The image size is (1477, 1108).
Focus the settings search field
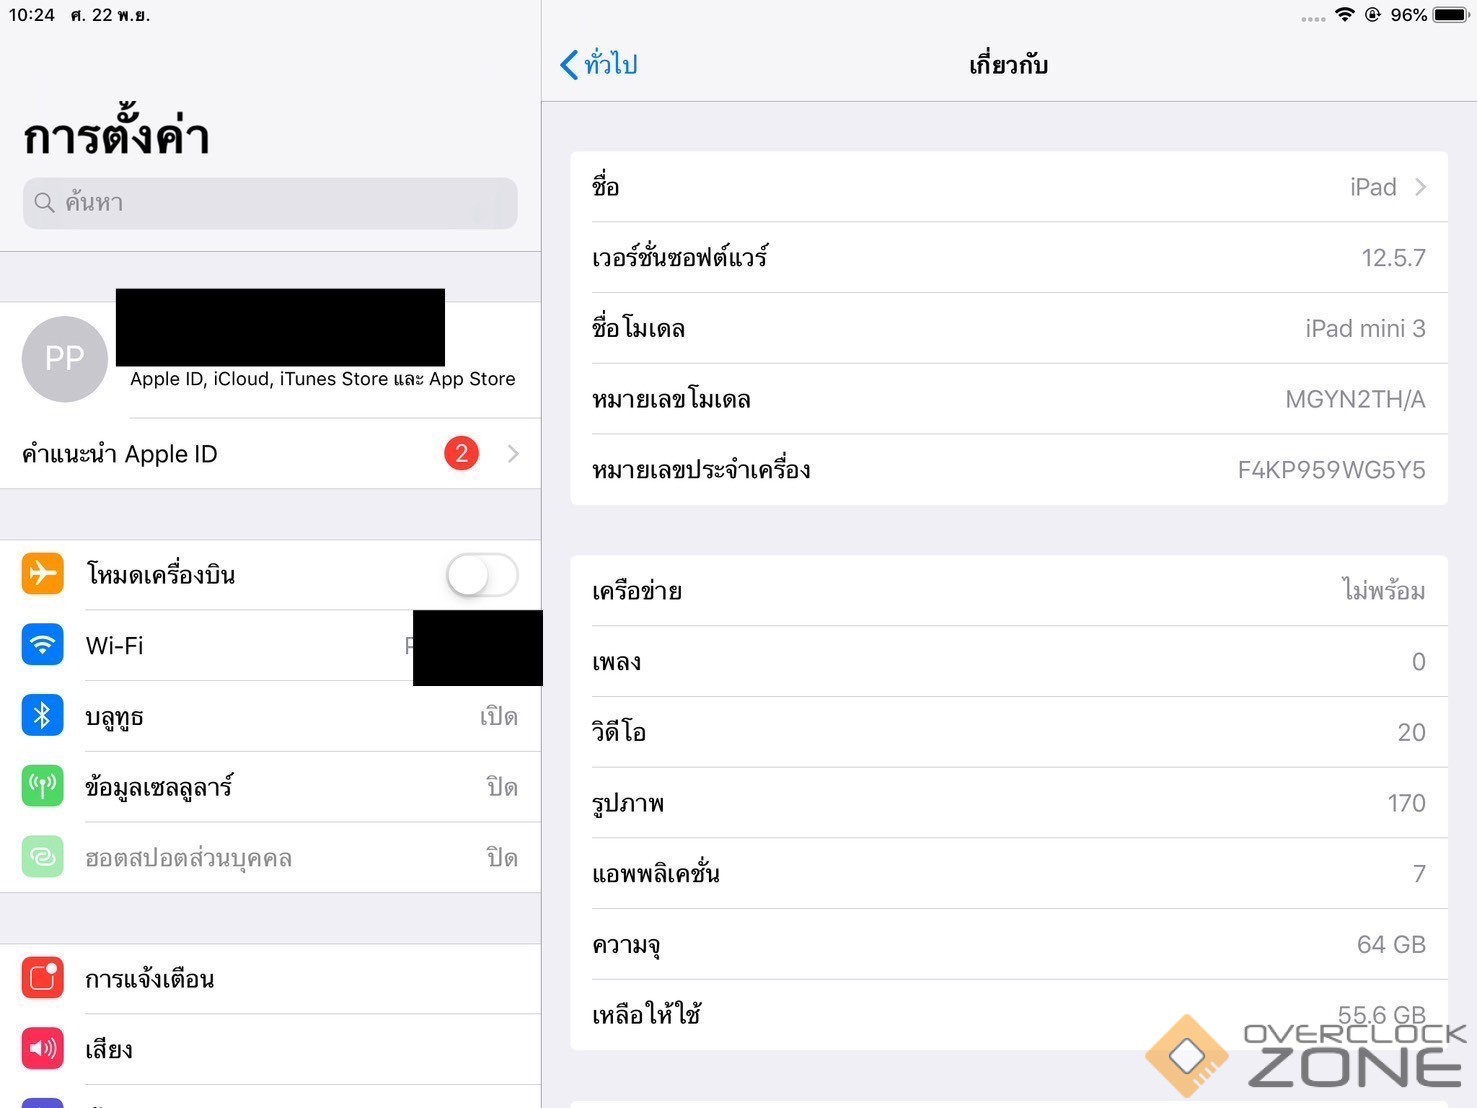(270, 203)
